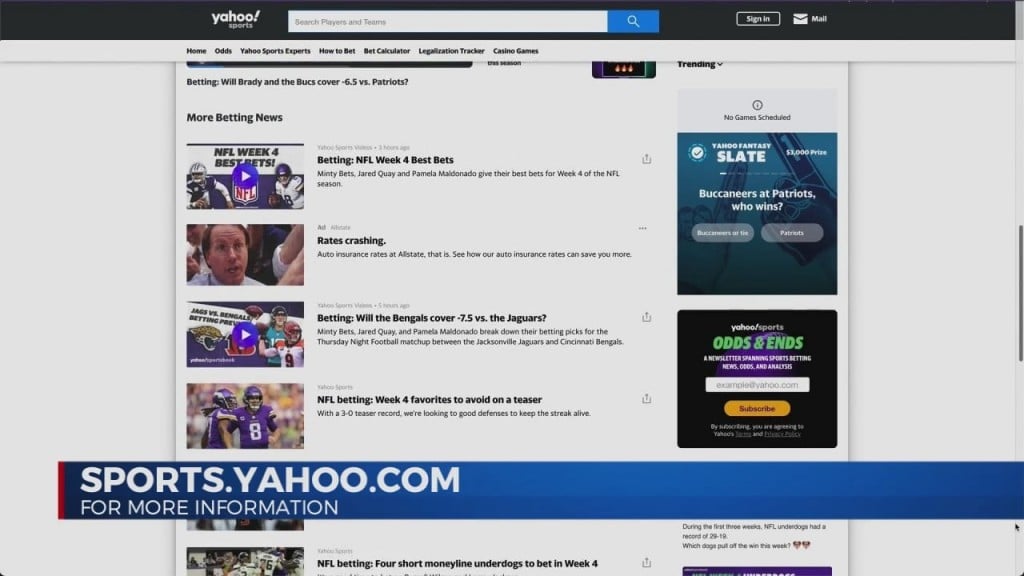
Task: Read Week 4 favorites to avoid on a teaser
Action: tap(429, 400)
